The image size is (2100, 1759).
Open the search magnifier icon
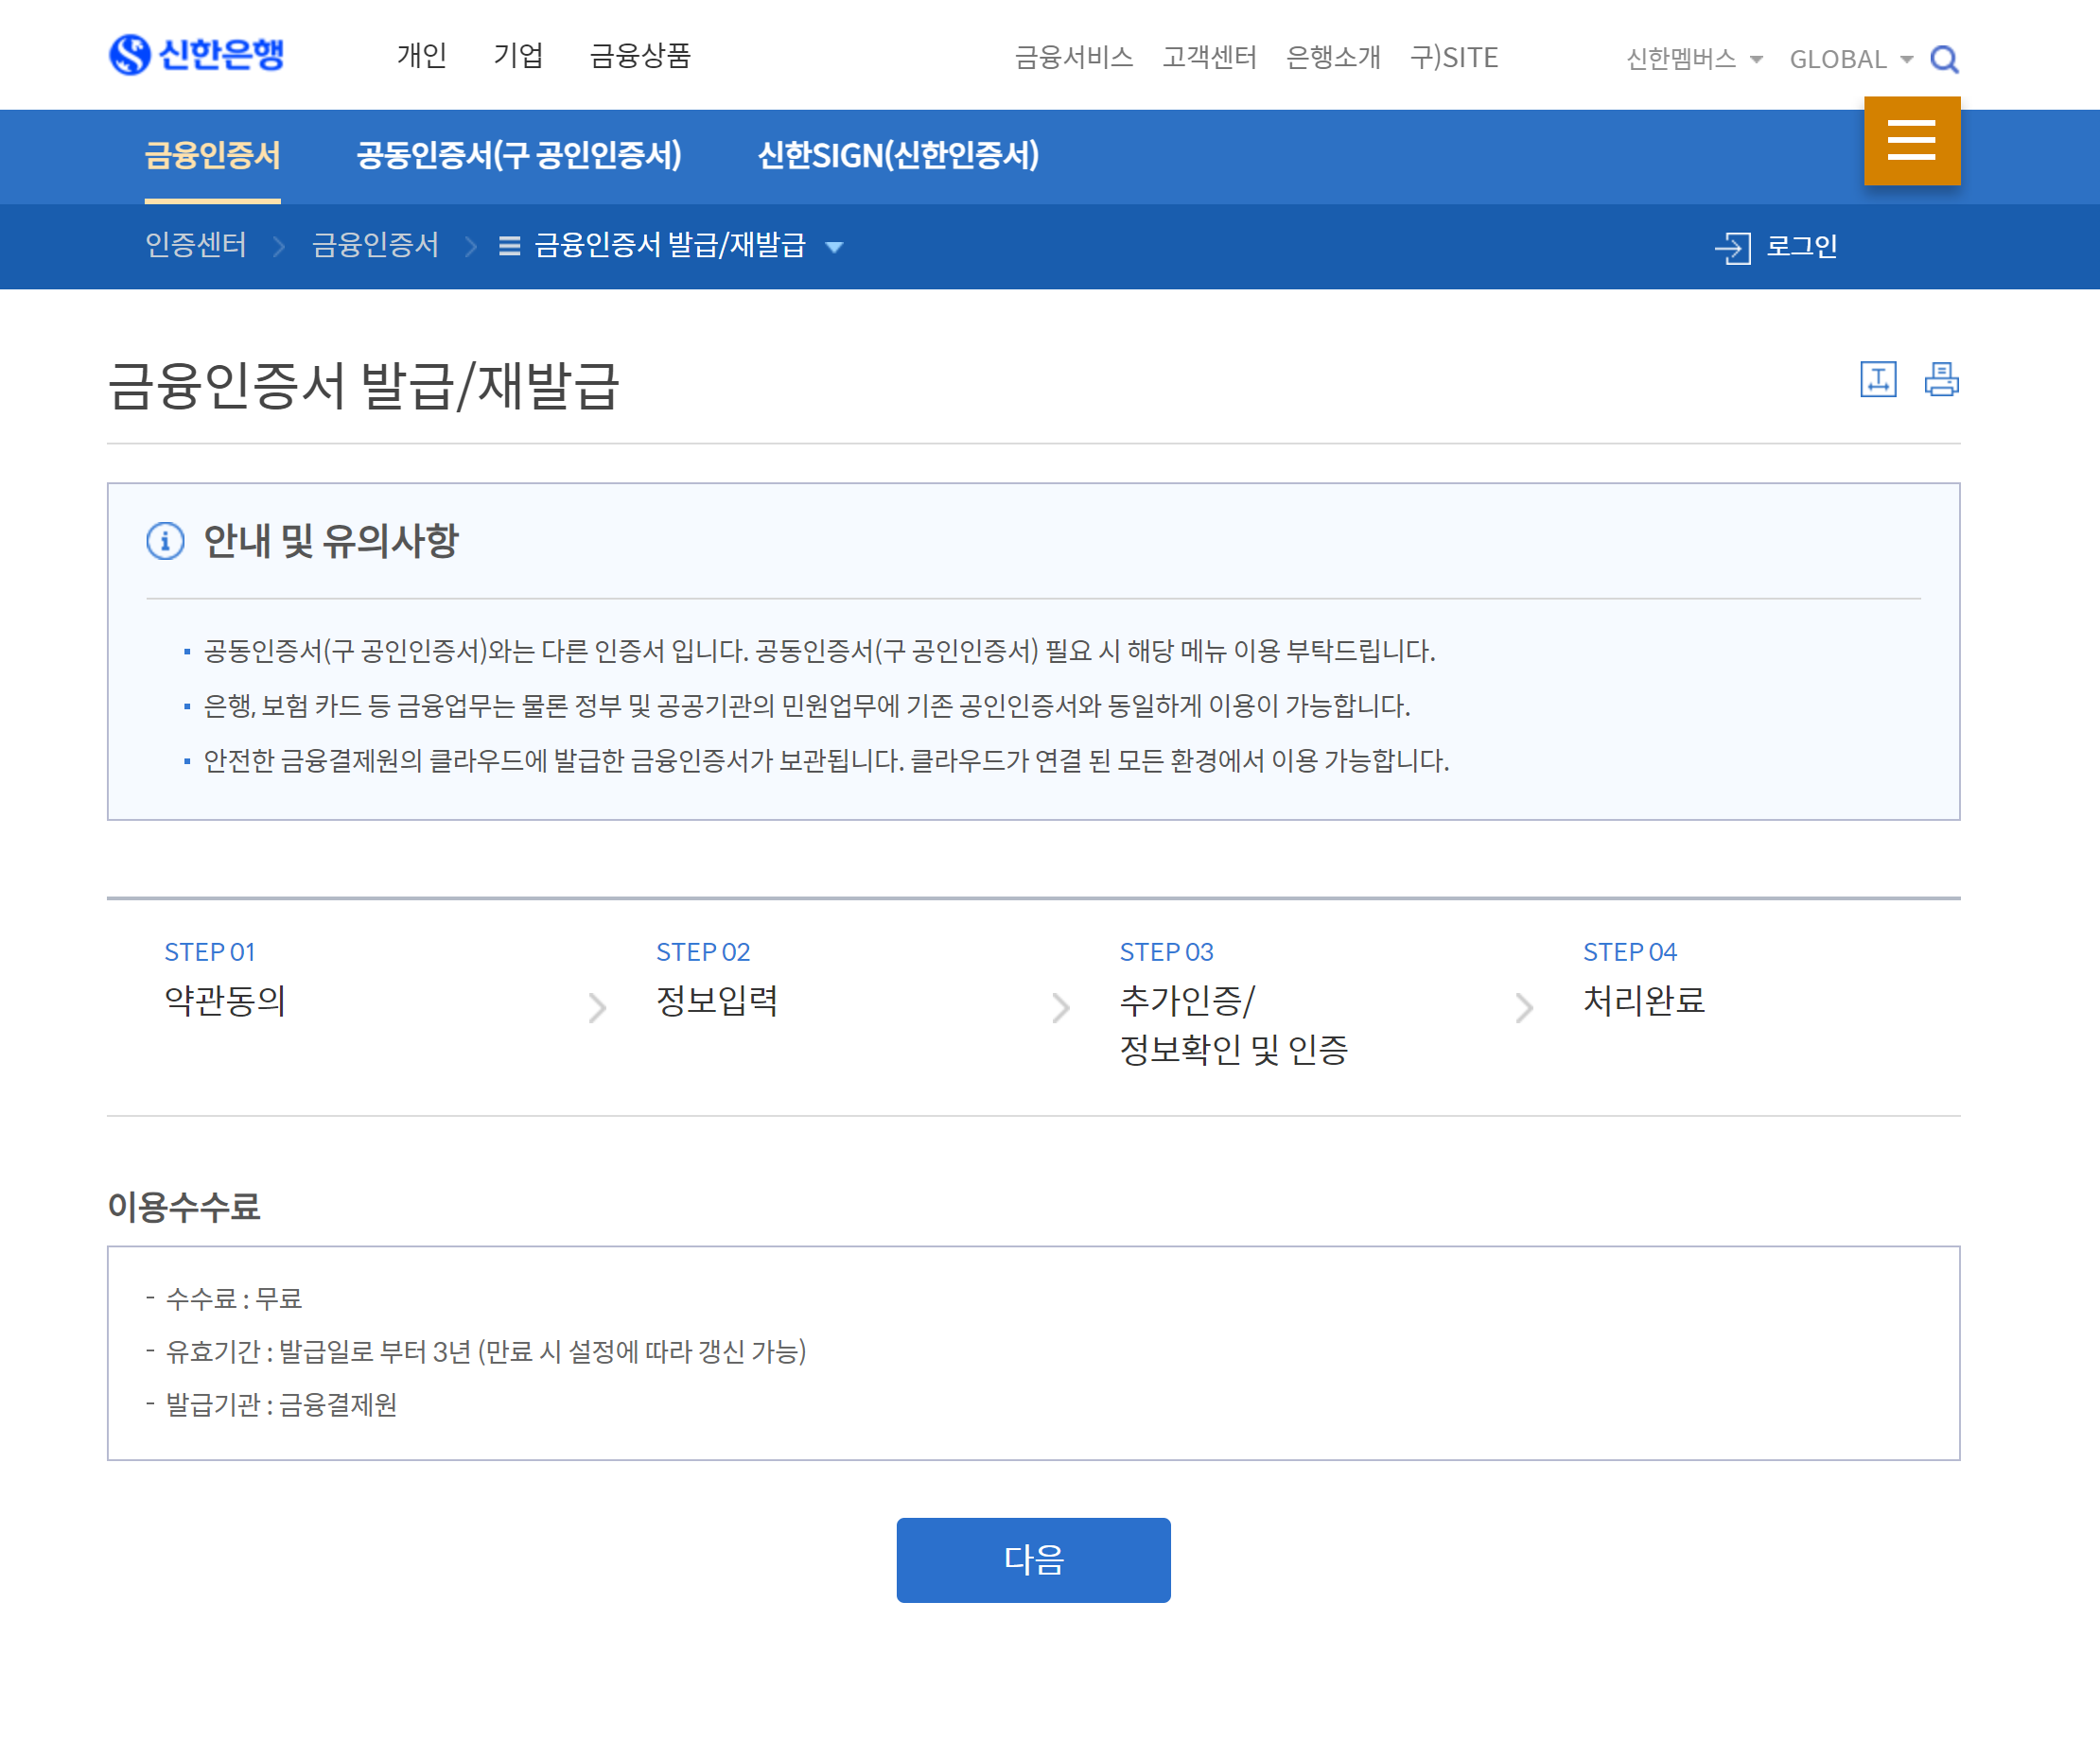click(x=1943, y=59)
